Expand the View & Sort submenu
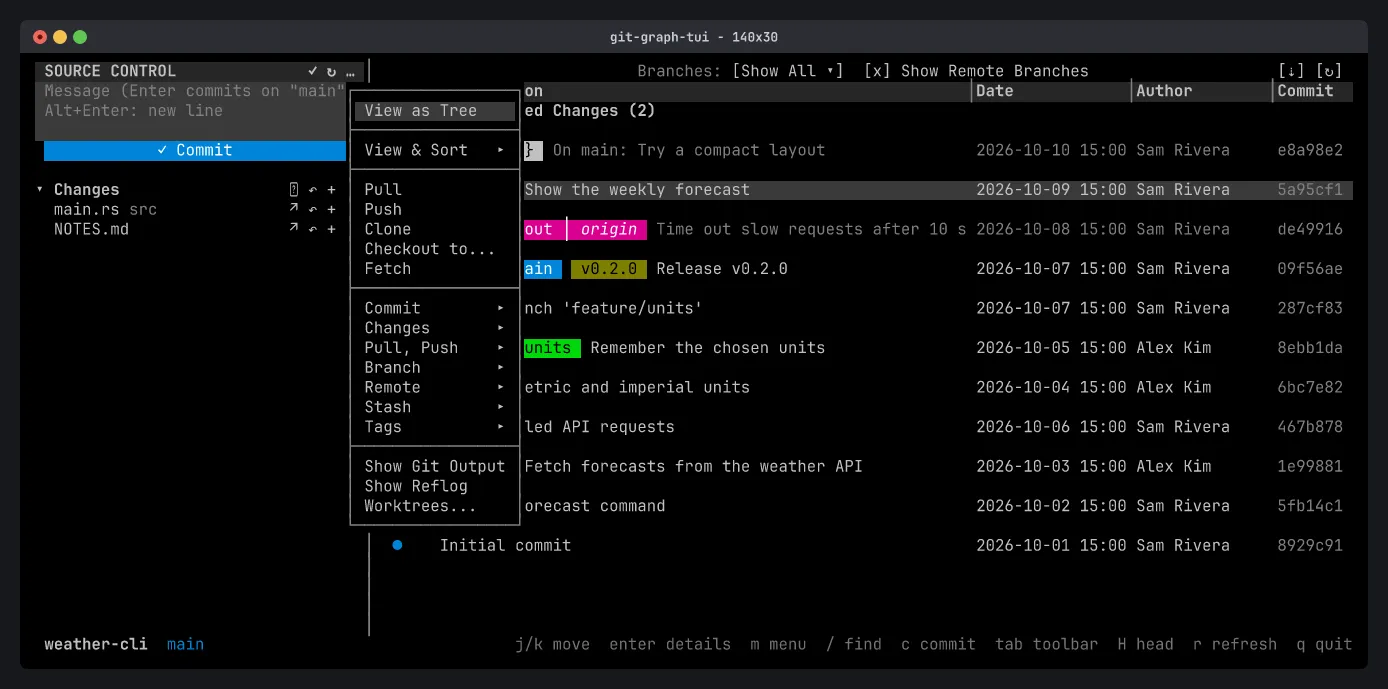Viewport: 1388px width, 689px height. pyautogui.click(x=435, y=150)
